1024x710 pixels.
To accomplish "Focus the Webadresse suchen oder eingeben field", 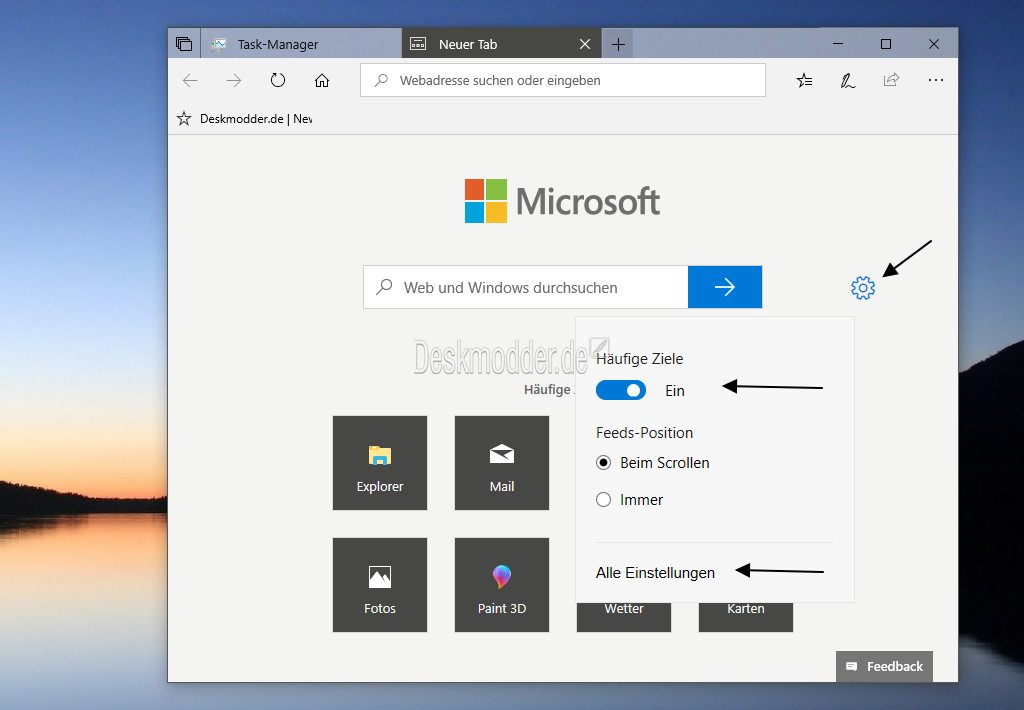I will coord(563,80).
